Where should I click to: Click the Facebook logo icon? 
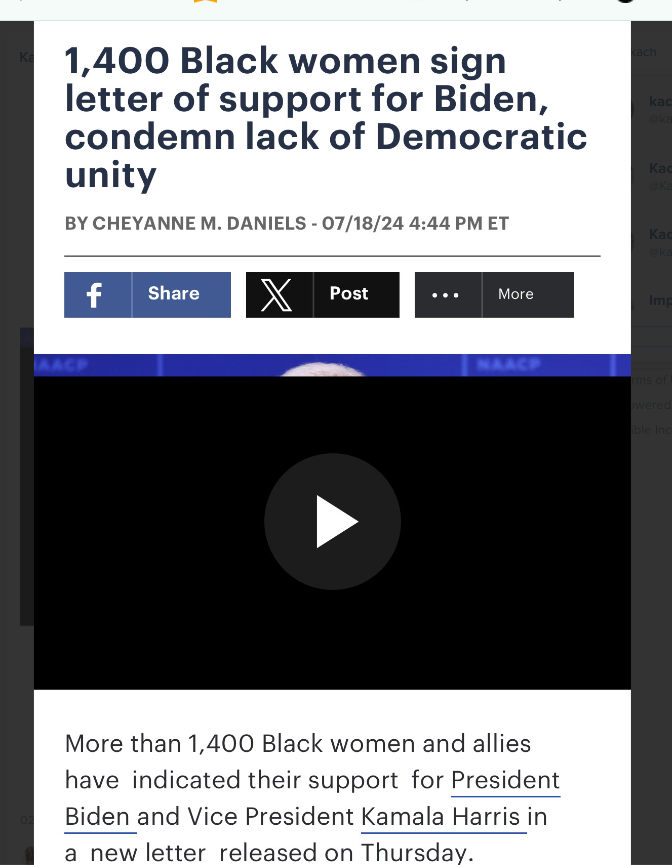(94, 295)
